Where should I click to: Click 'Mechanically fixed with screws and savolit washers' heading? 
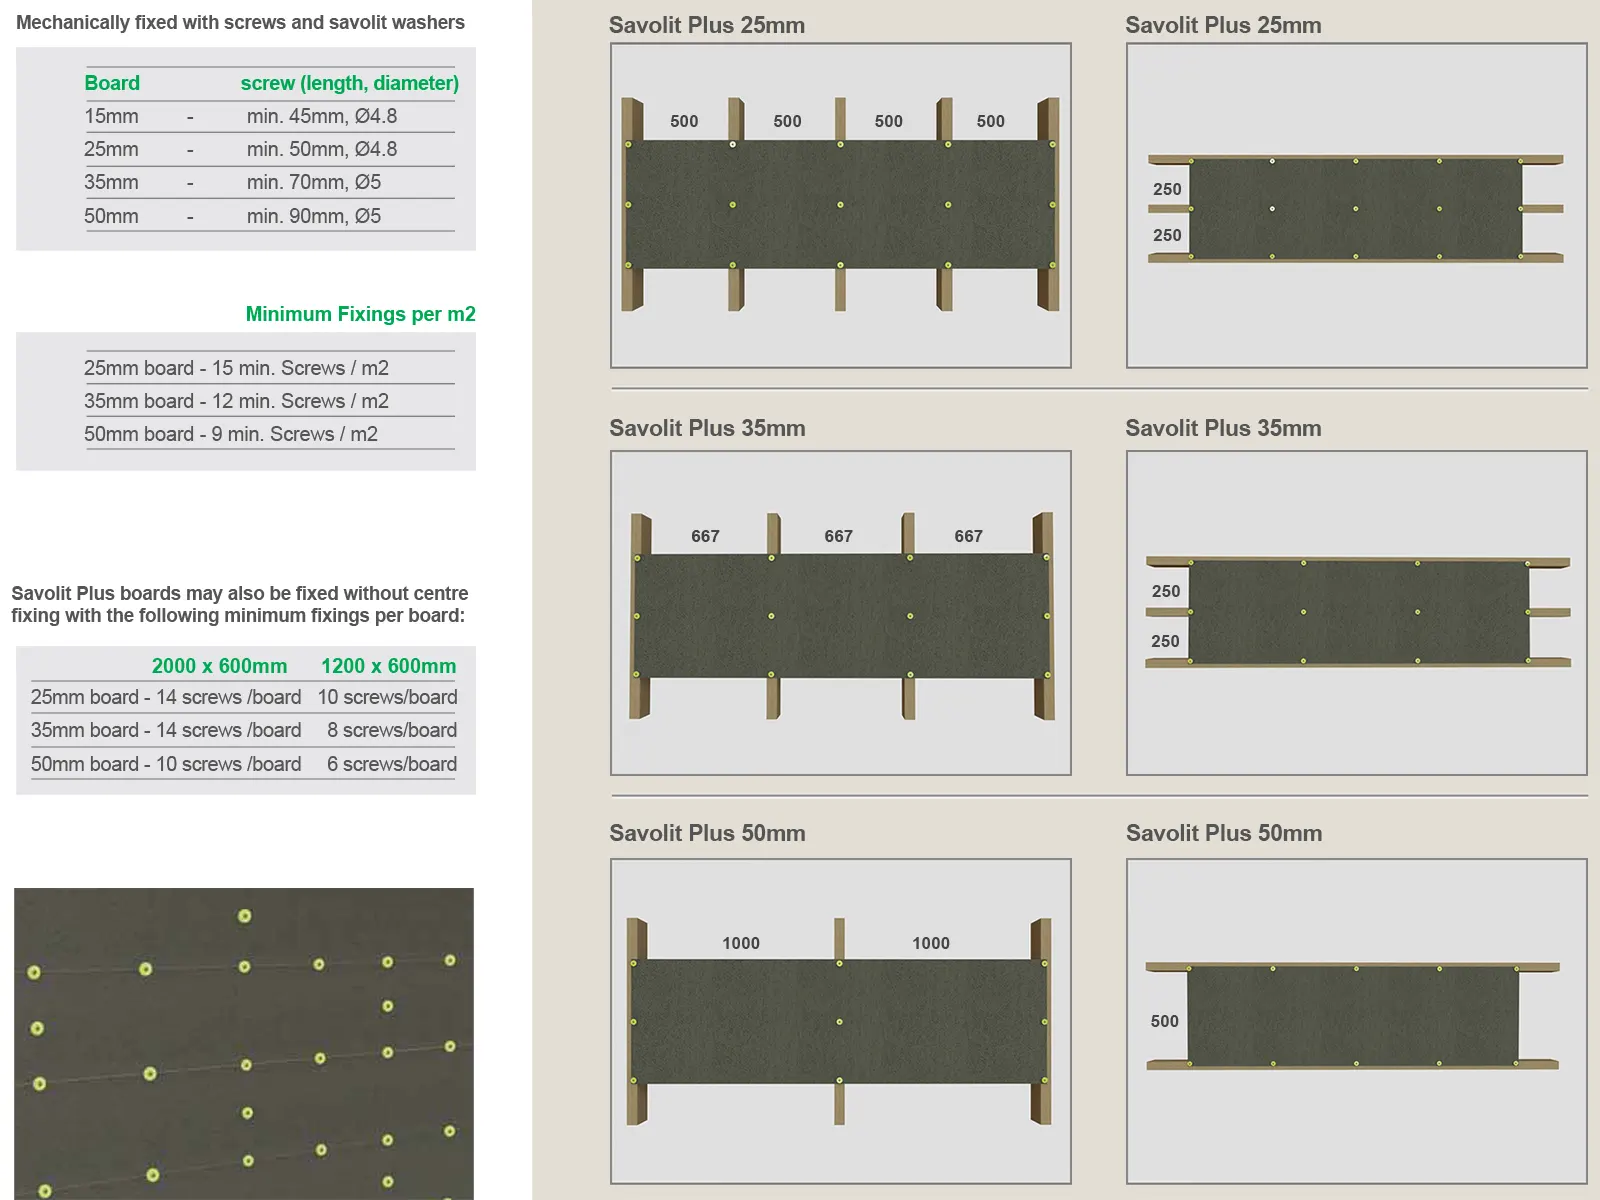pos(240,22)
